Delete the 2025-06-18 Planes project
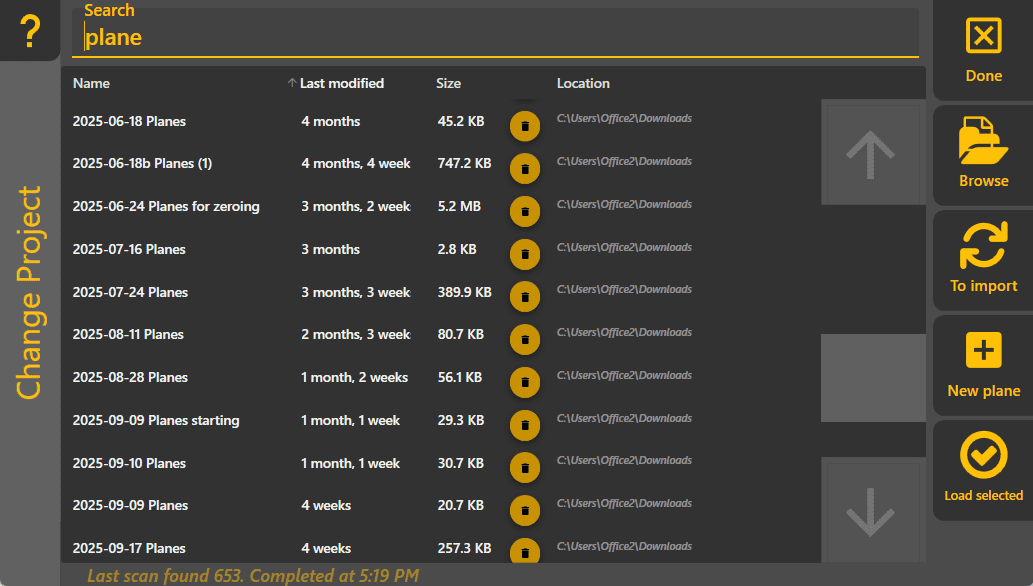The width and height of the screenshot is (1033, 586). [524, 126]
